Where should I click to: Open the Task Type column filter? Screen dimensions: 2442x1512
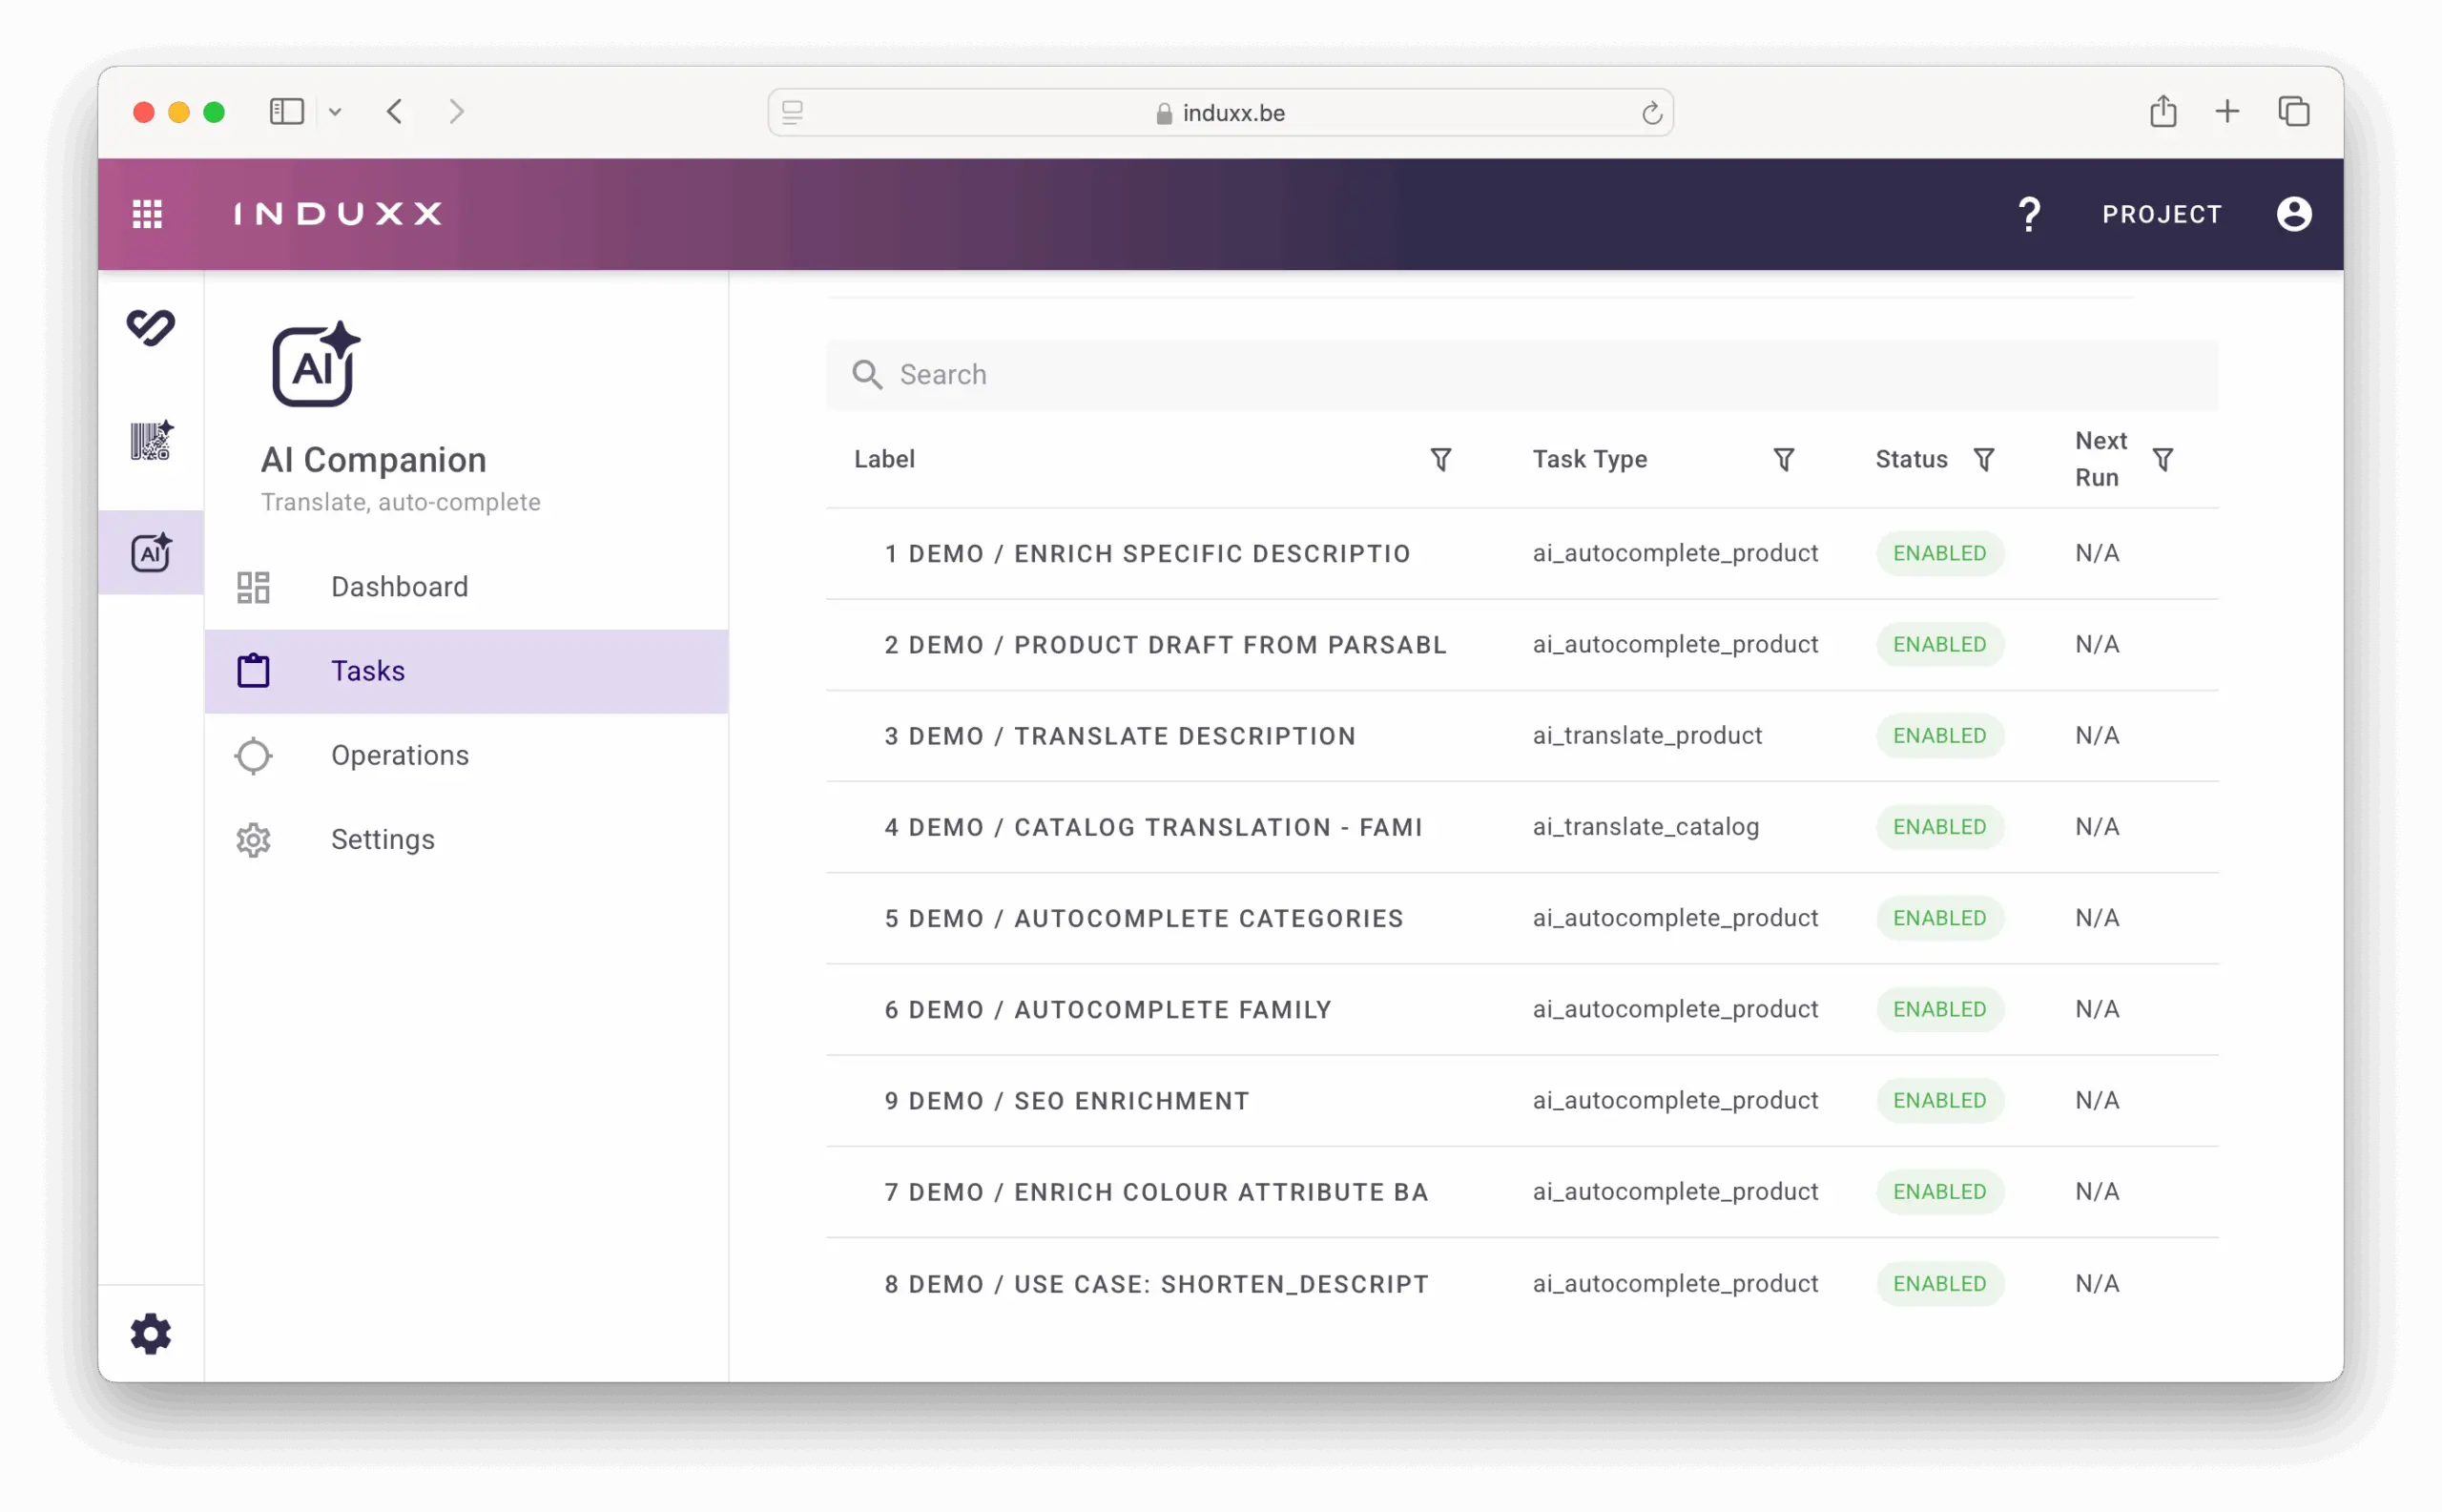1783,459
